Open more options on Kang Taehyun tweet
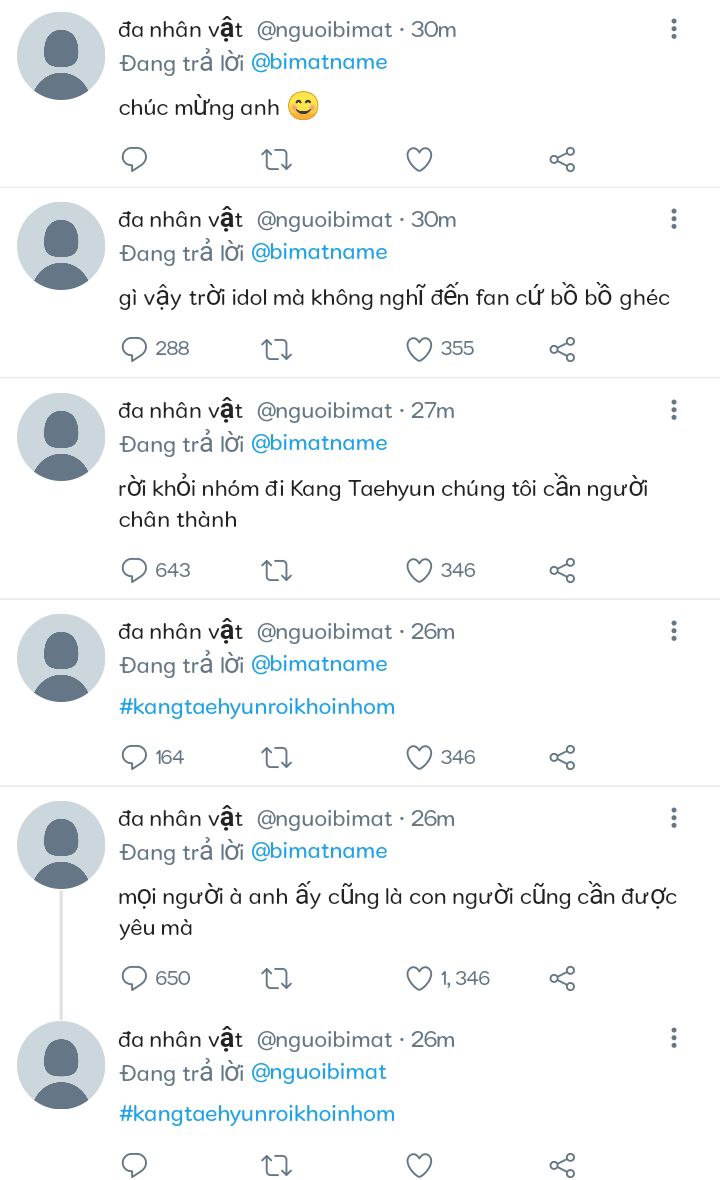Screen dimensions: 720x1180 click(x=674, y=410)
